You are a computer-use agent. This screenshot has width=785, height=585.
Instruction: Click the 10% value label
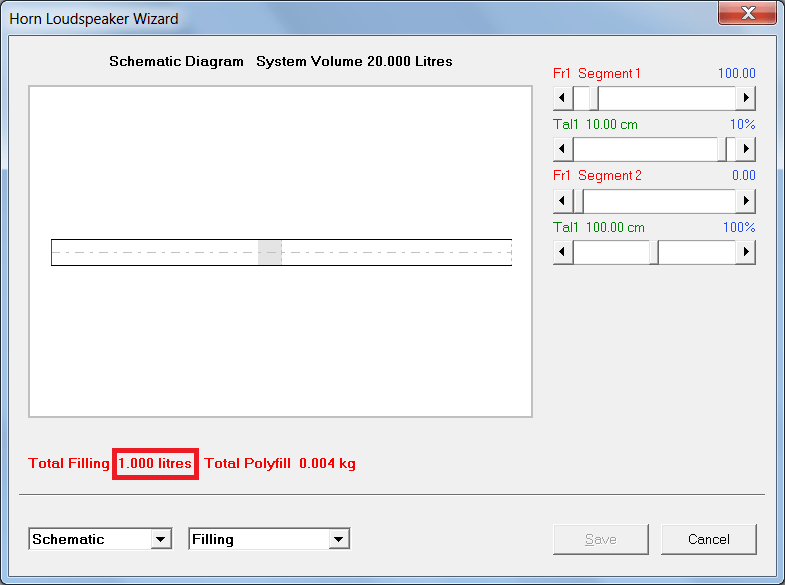(x=742, y=125)
